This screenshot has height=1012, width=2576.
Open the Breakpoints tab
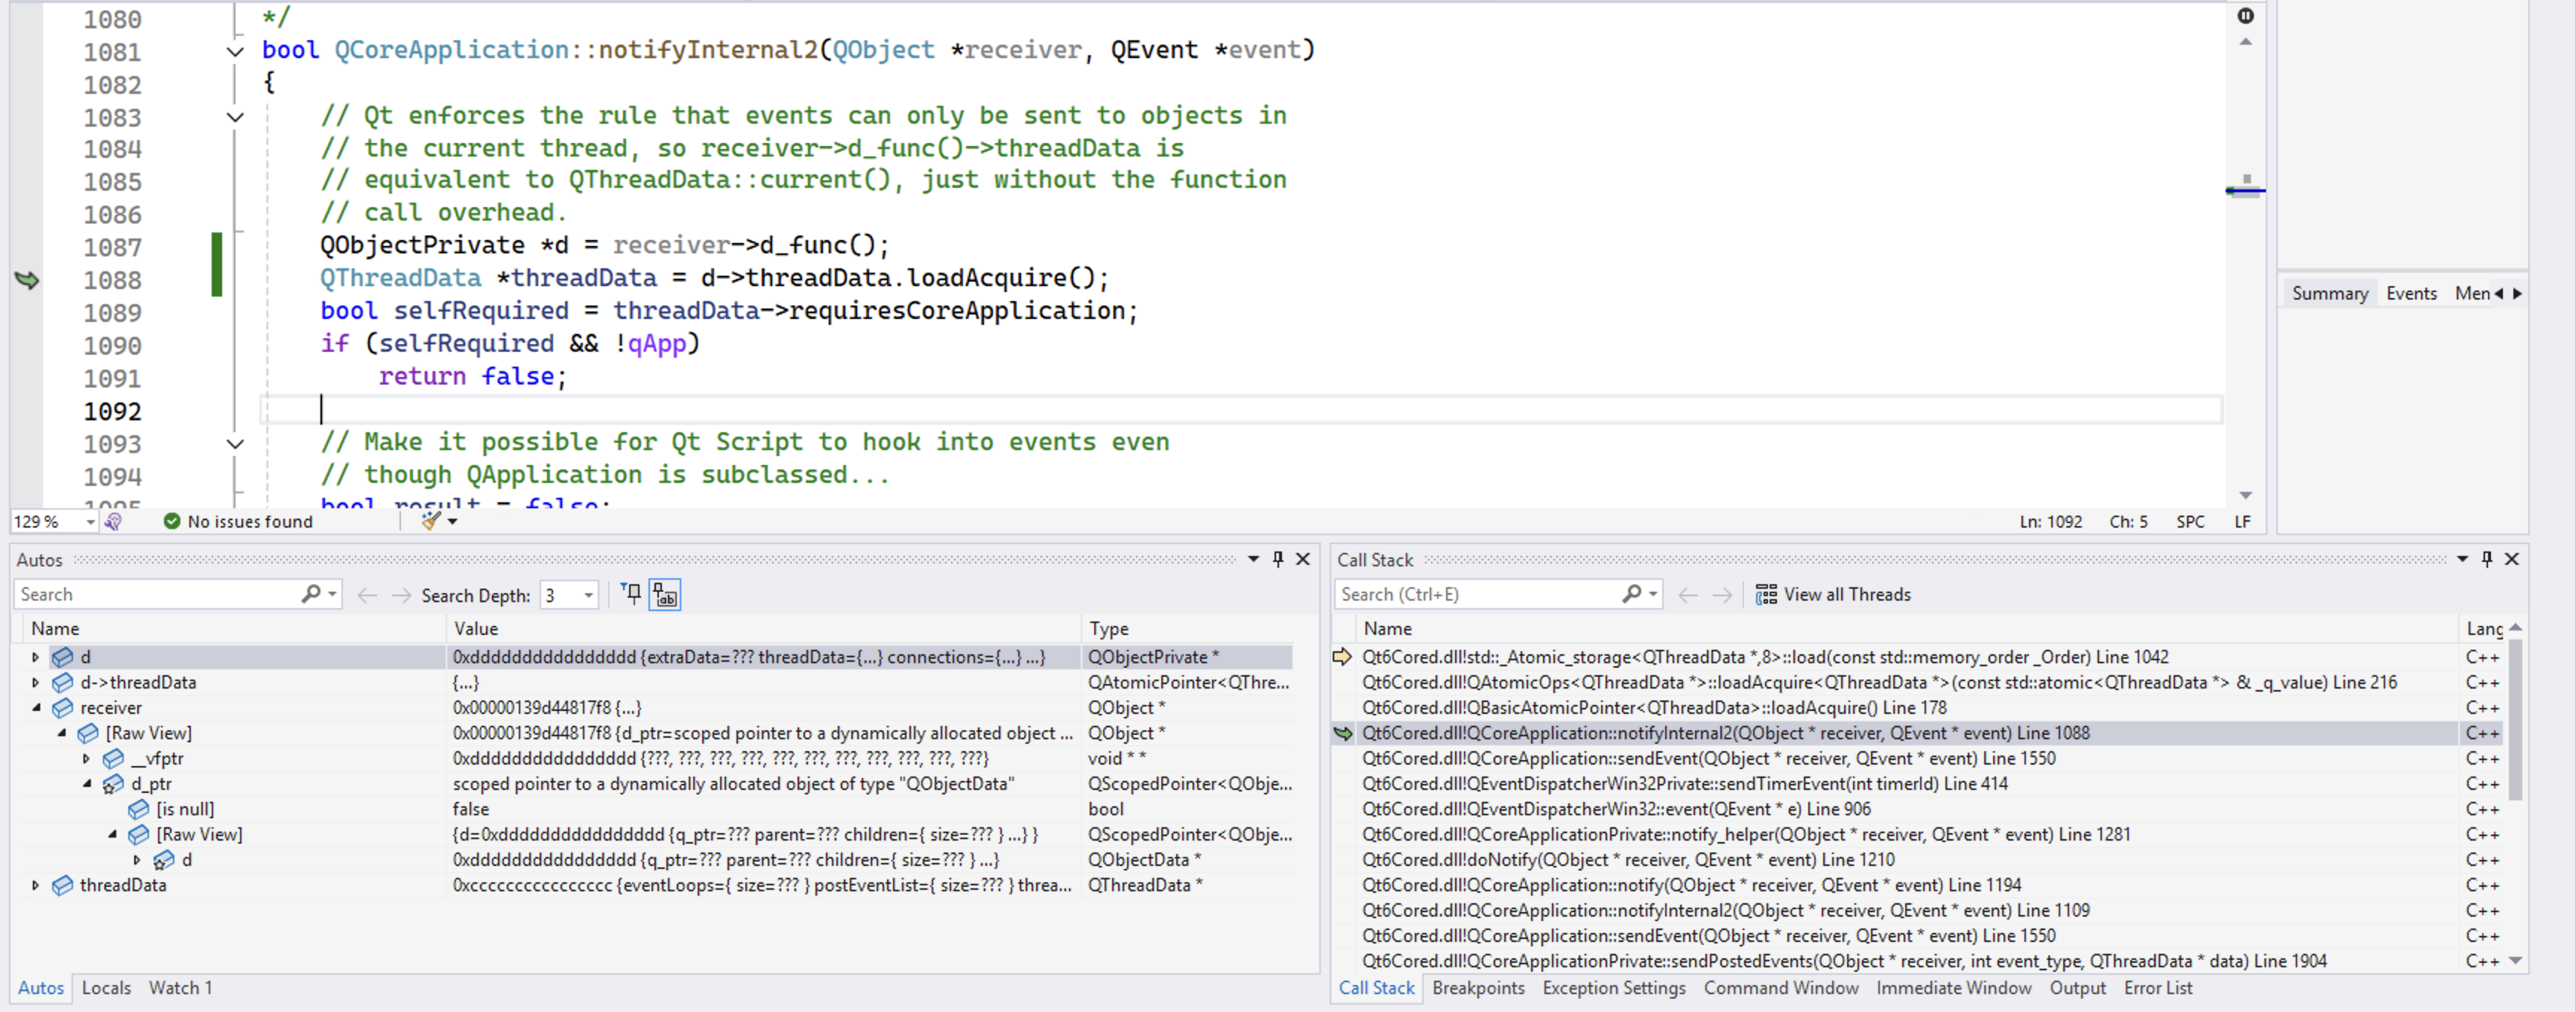pos(1477,988)
